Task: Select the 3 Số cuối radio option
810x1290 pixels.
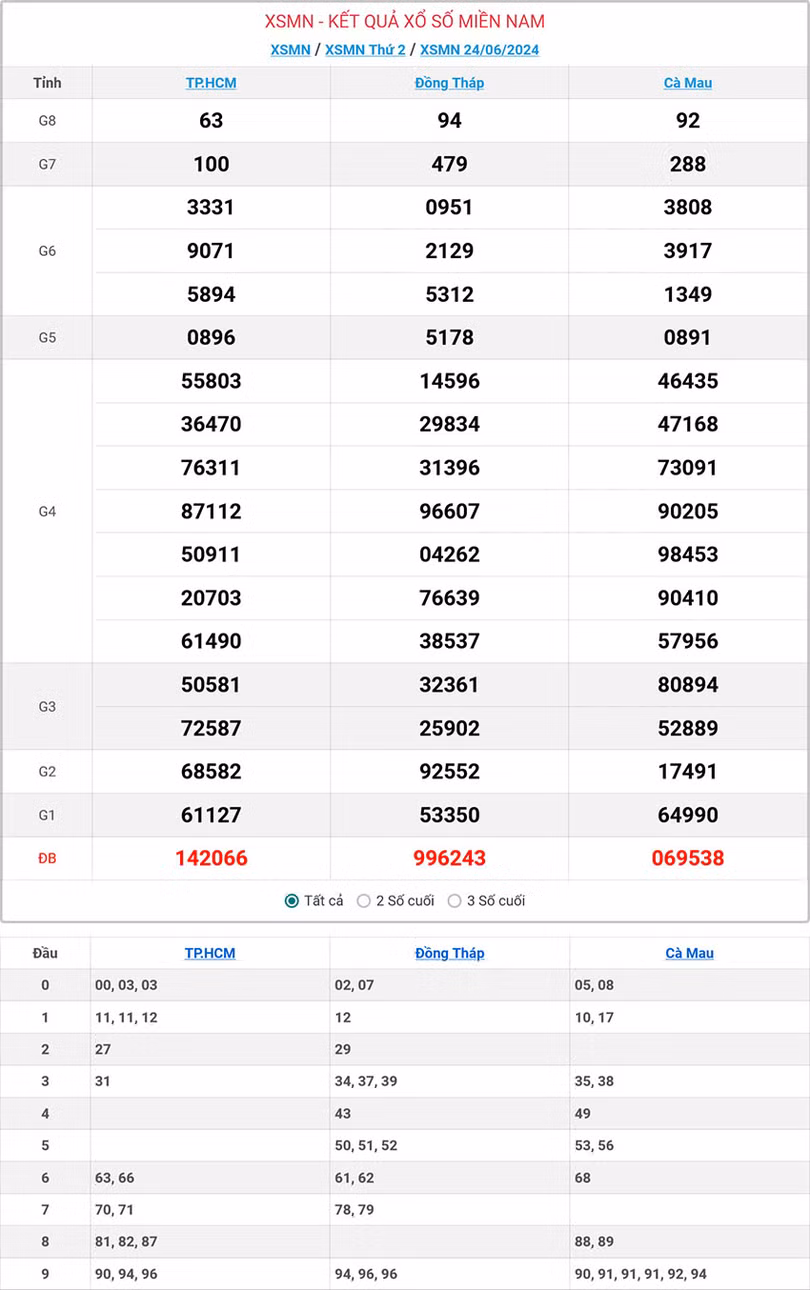Action: (455, 901)
